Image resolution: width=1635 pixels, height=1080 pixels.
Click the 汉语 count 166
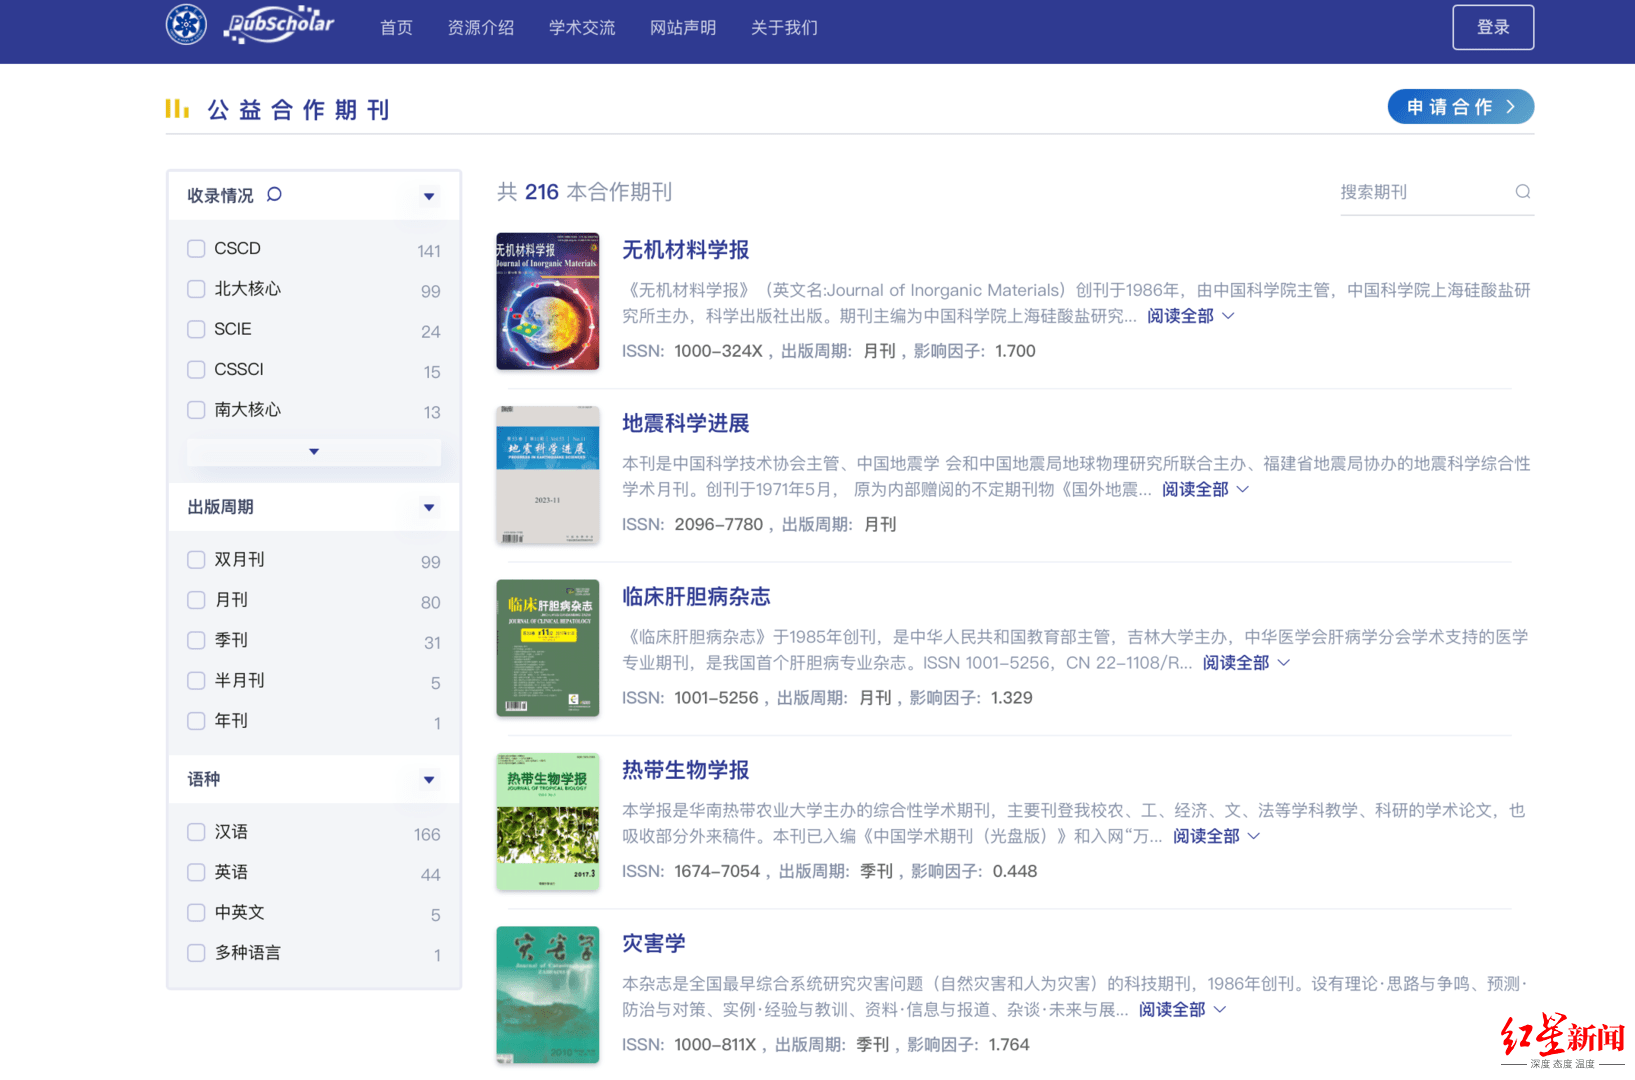click(x=427, y=834)
